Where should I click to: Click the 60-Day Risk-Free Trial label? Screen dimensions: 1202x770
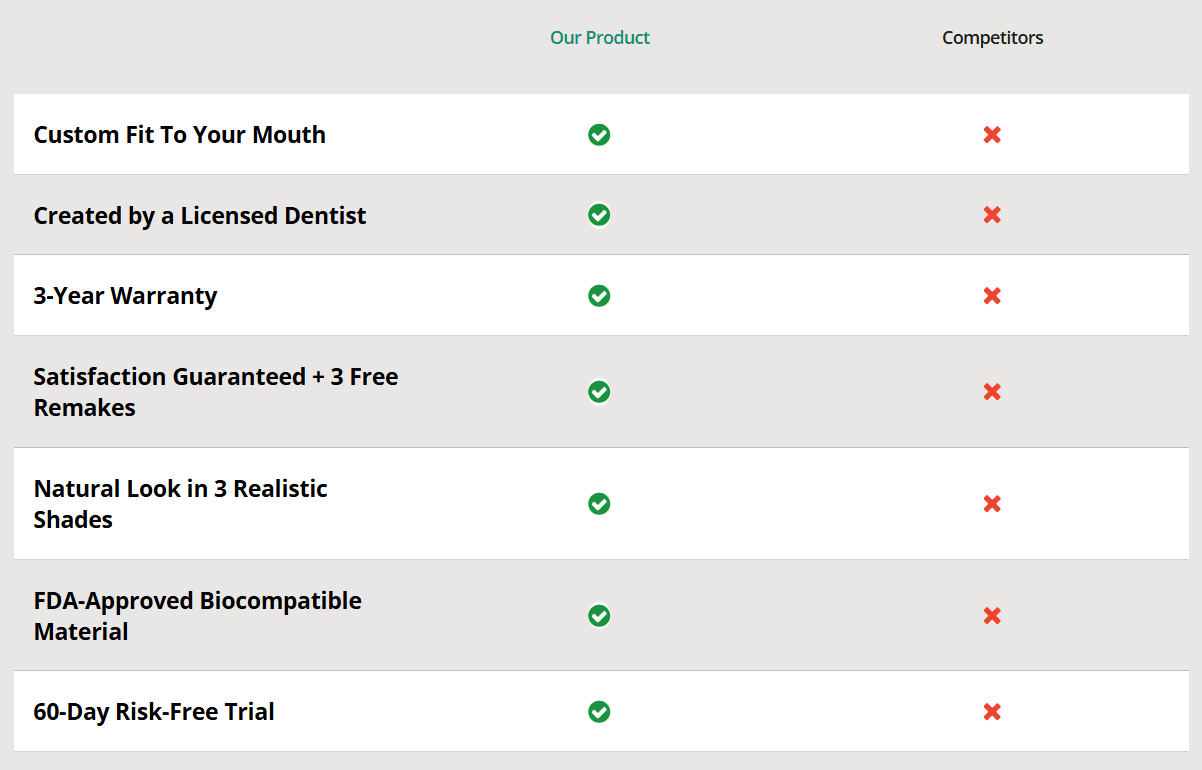[154, 712]
